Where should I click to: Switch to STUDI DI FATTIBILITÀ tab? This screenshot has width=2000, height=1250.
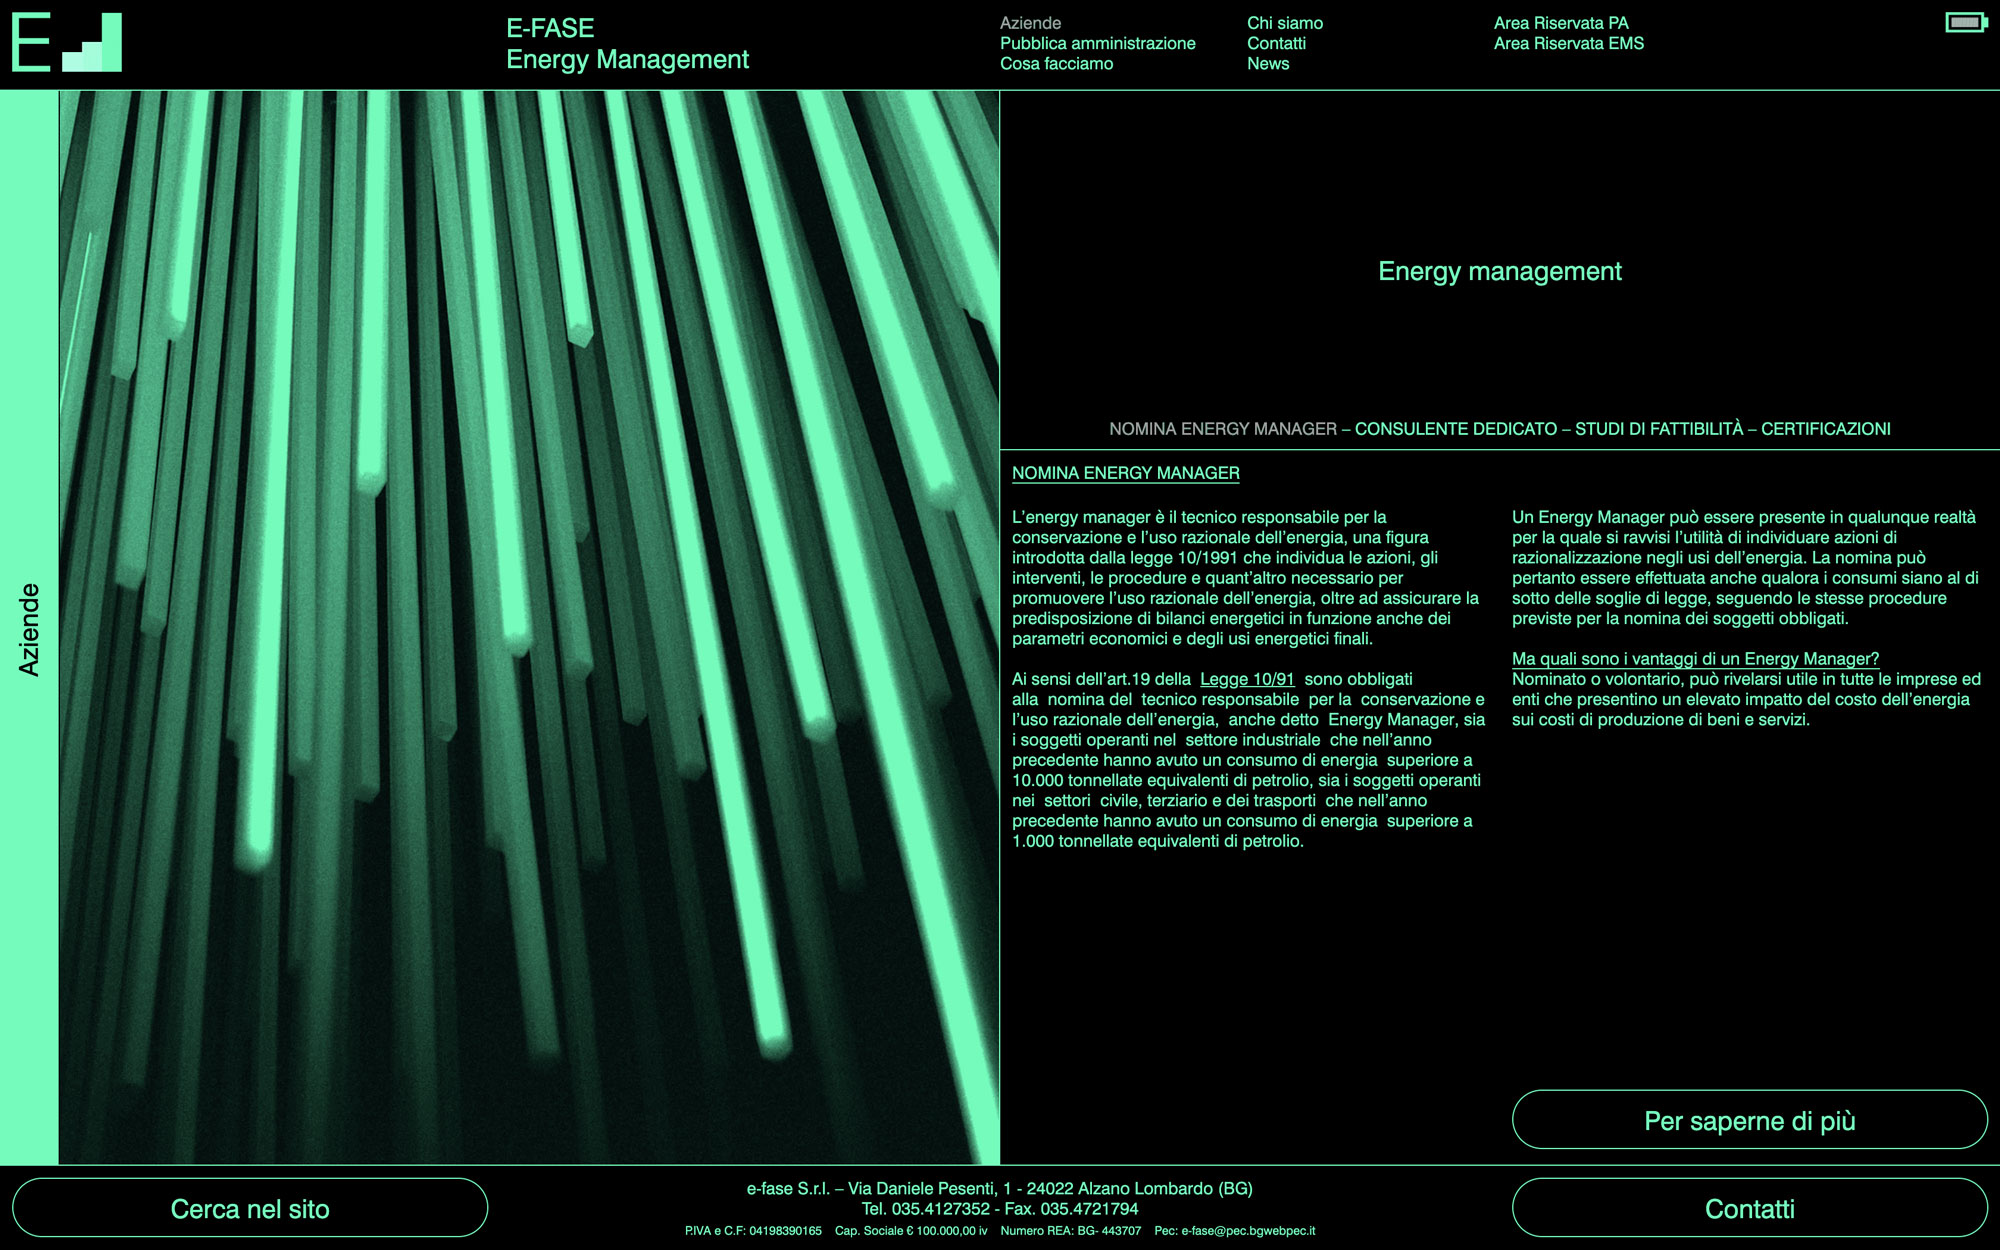1658,429
